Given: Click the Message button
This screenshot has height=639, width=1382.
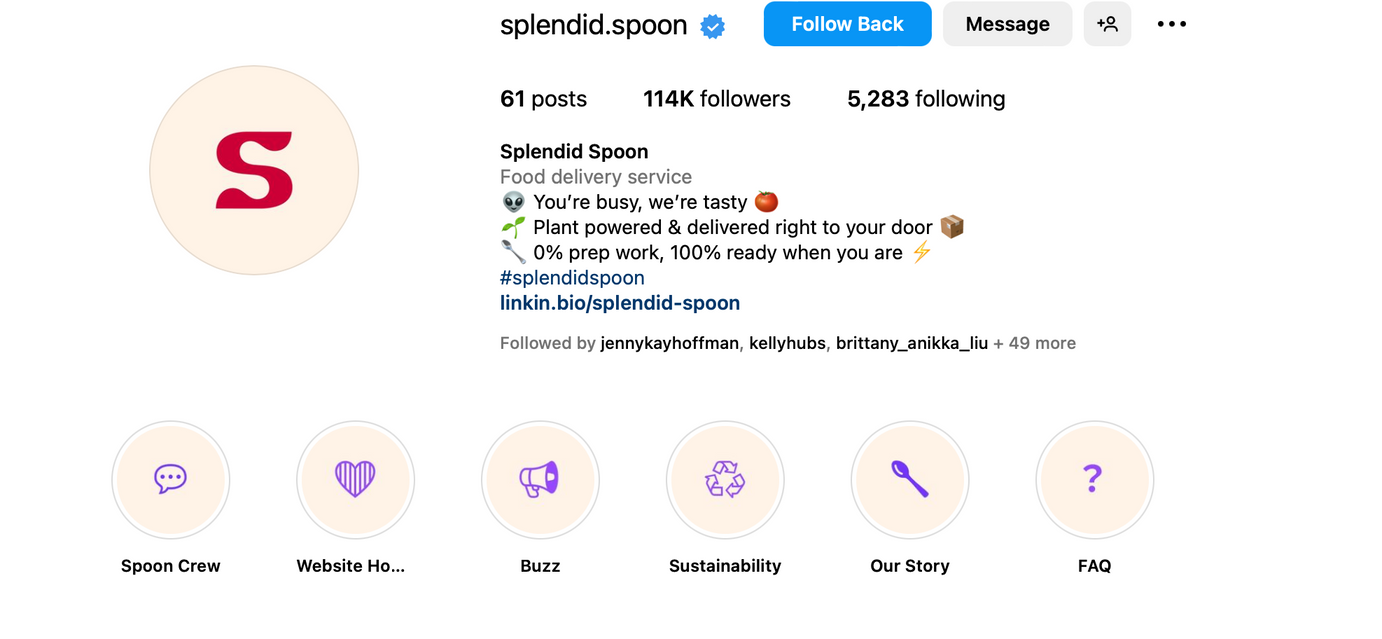Looking at the screenshot, I should (x=1007, y=24).
